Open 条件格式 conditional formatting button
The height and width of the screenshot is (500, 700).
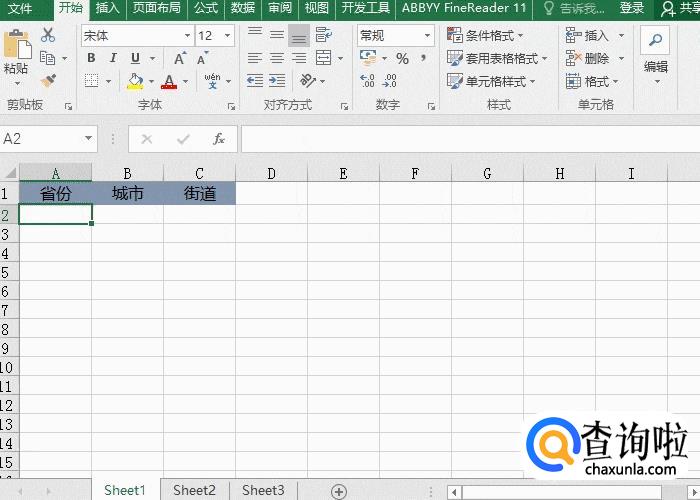click(487, 35)
